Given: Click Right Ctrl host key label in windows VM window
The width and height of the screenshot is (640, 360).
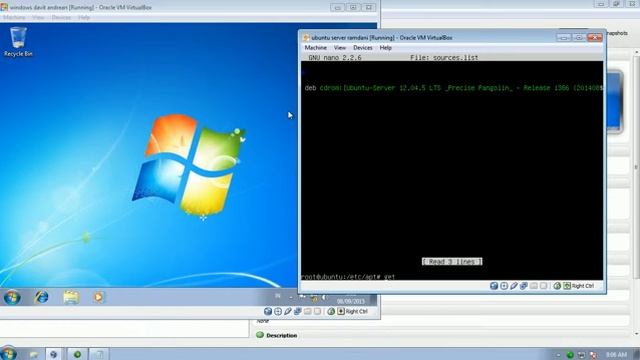Looking at the screenshot, I should pos(356,311).
